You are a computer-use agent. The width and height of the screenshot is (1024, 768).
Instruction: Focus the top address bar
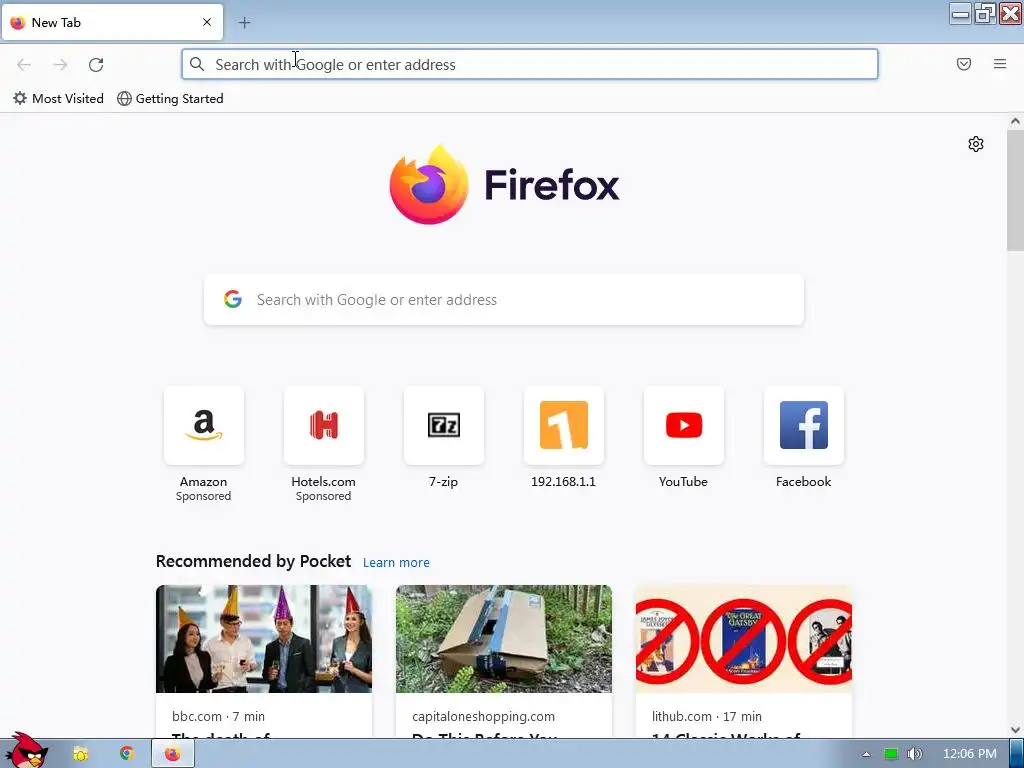tap(530, 65)
